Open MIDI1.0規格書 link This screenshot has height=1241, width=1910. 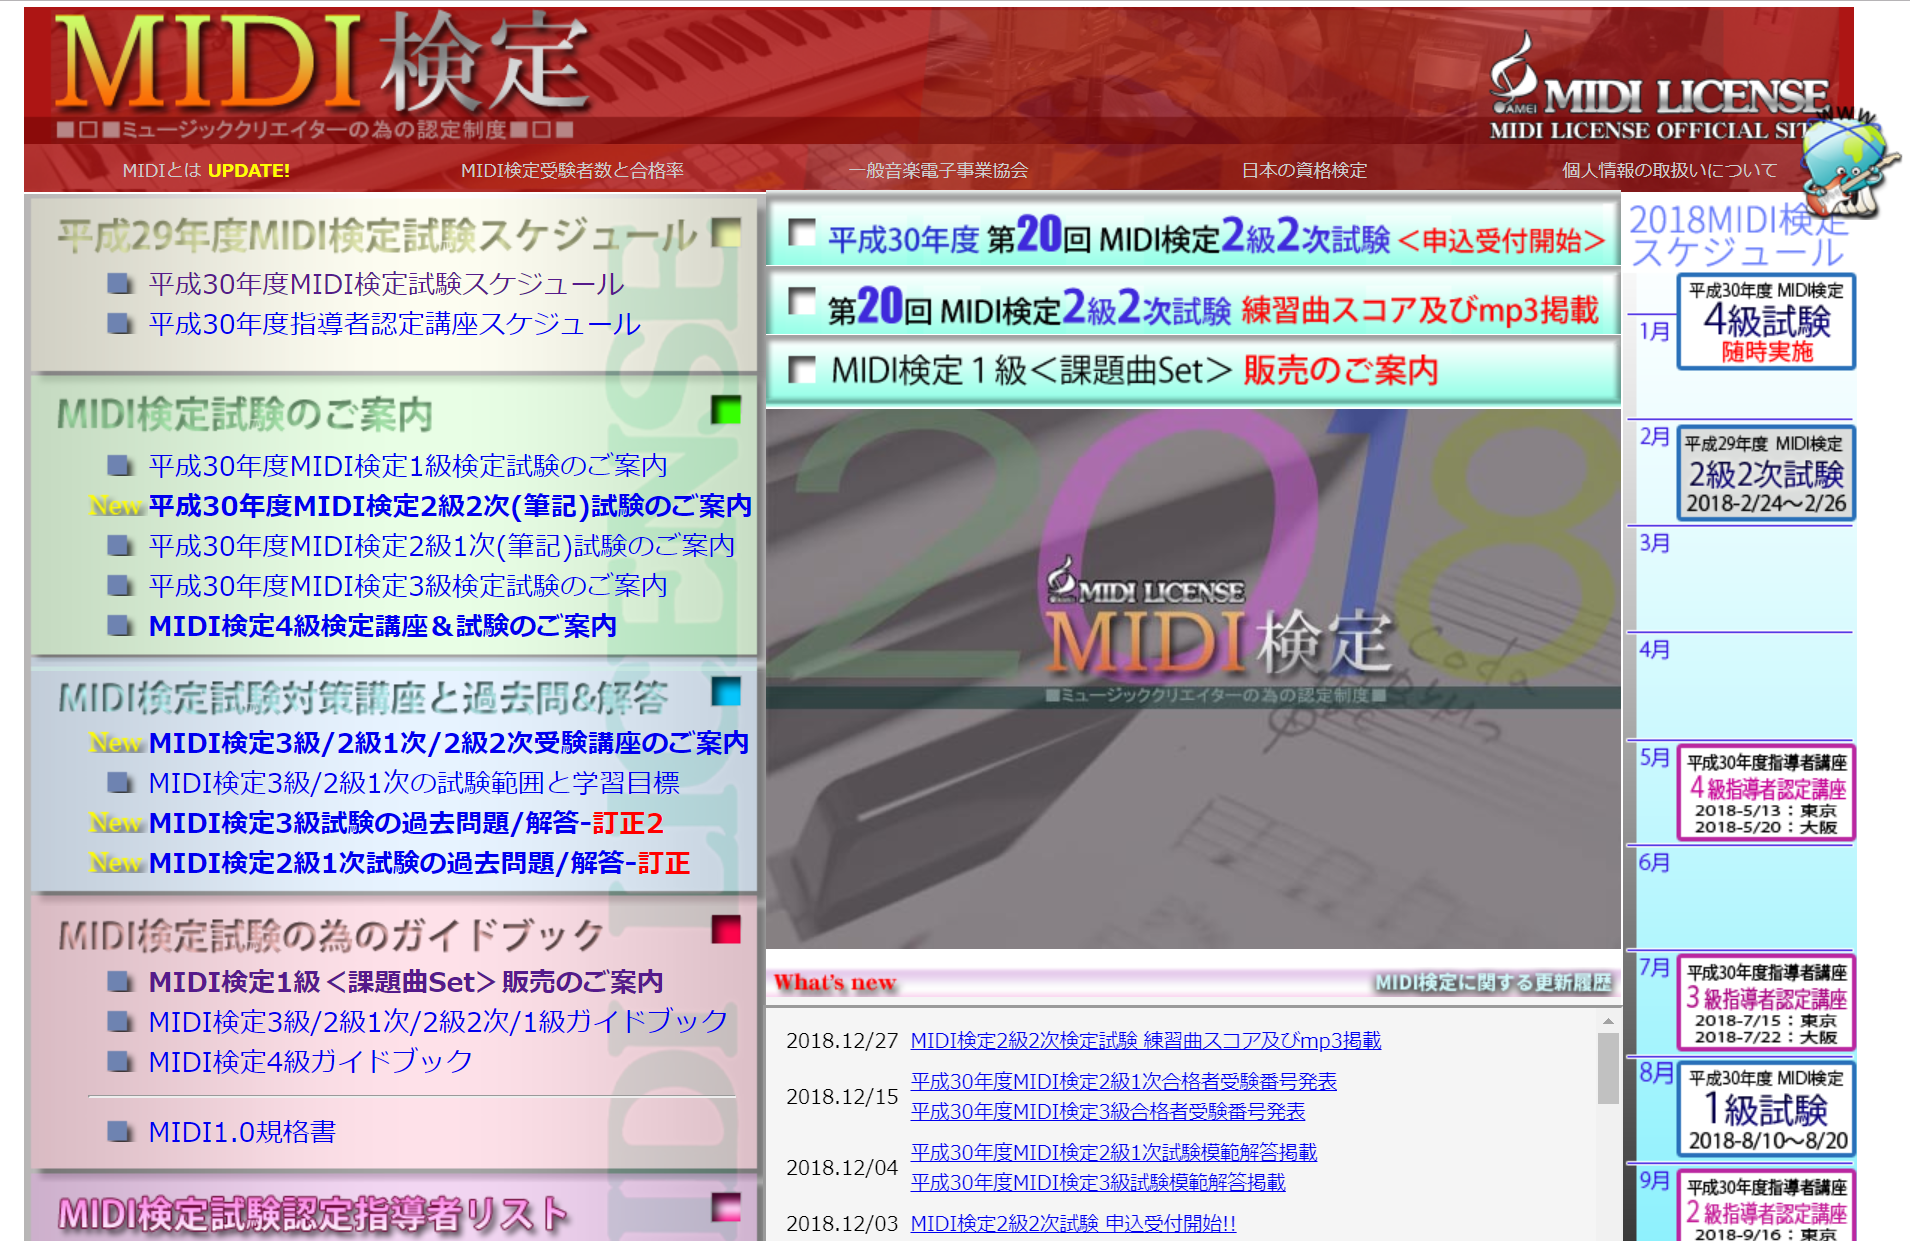click(242, 1132)
